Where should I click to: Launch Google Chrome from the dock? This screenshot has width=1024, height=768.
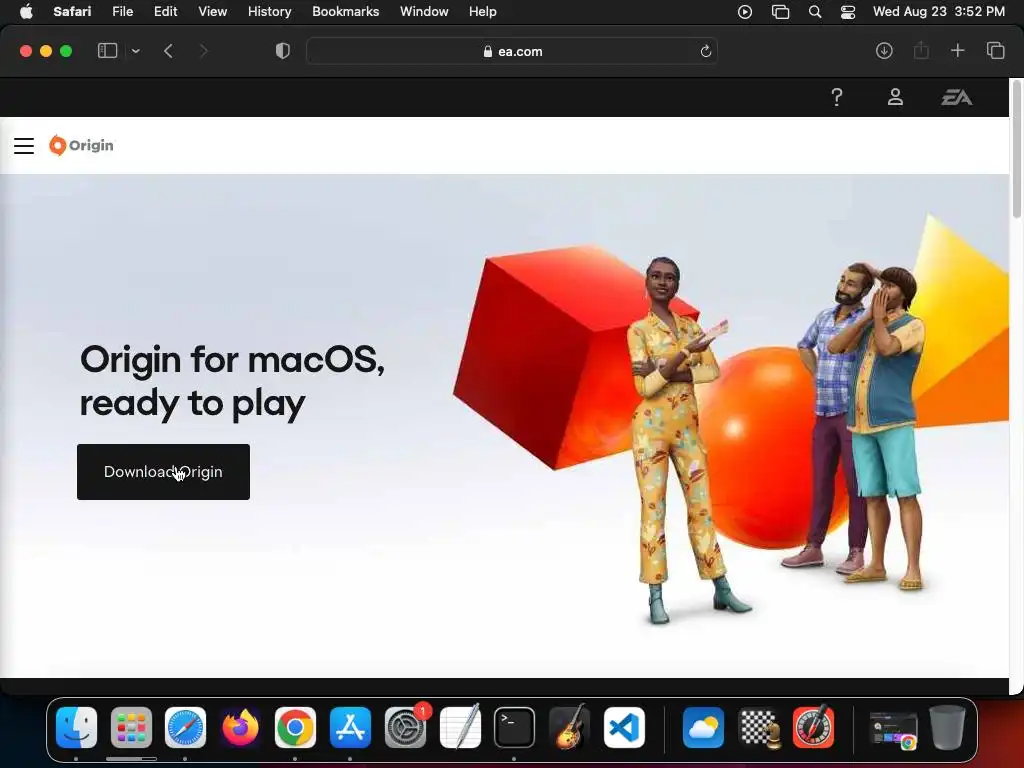pos(295,728)
